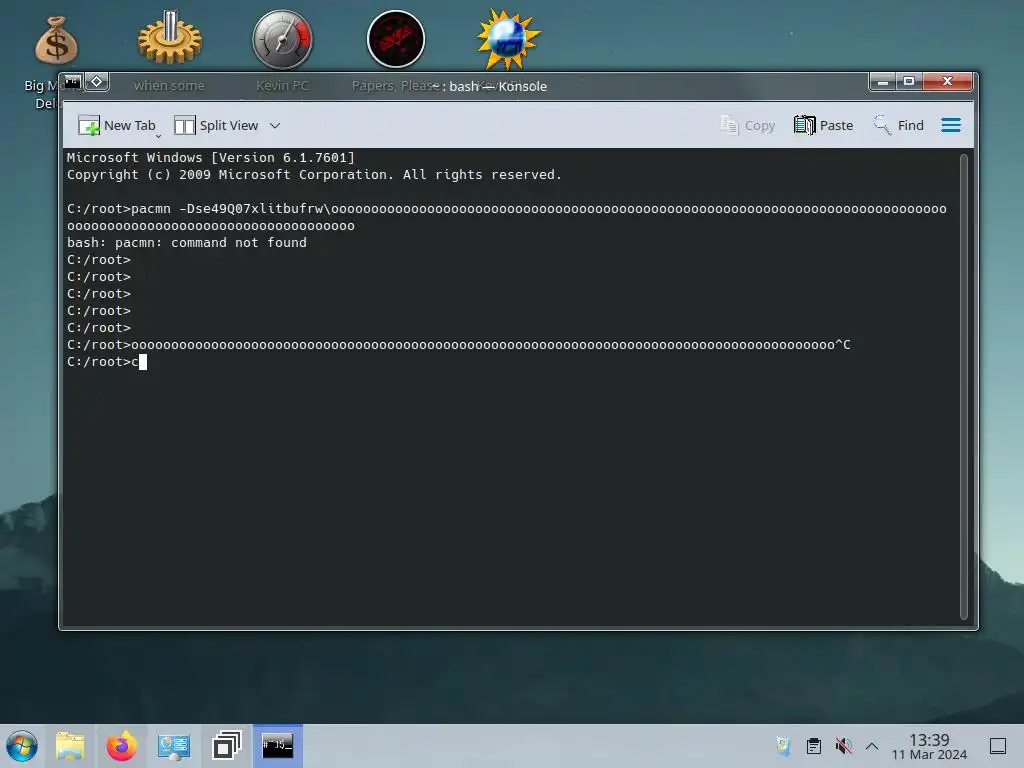Open the sun globe desktop icon

point(508,40)
